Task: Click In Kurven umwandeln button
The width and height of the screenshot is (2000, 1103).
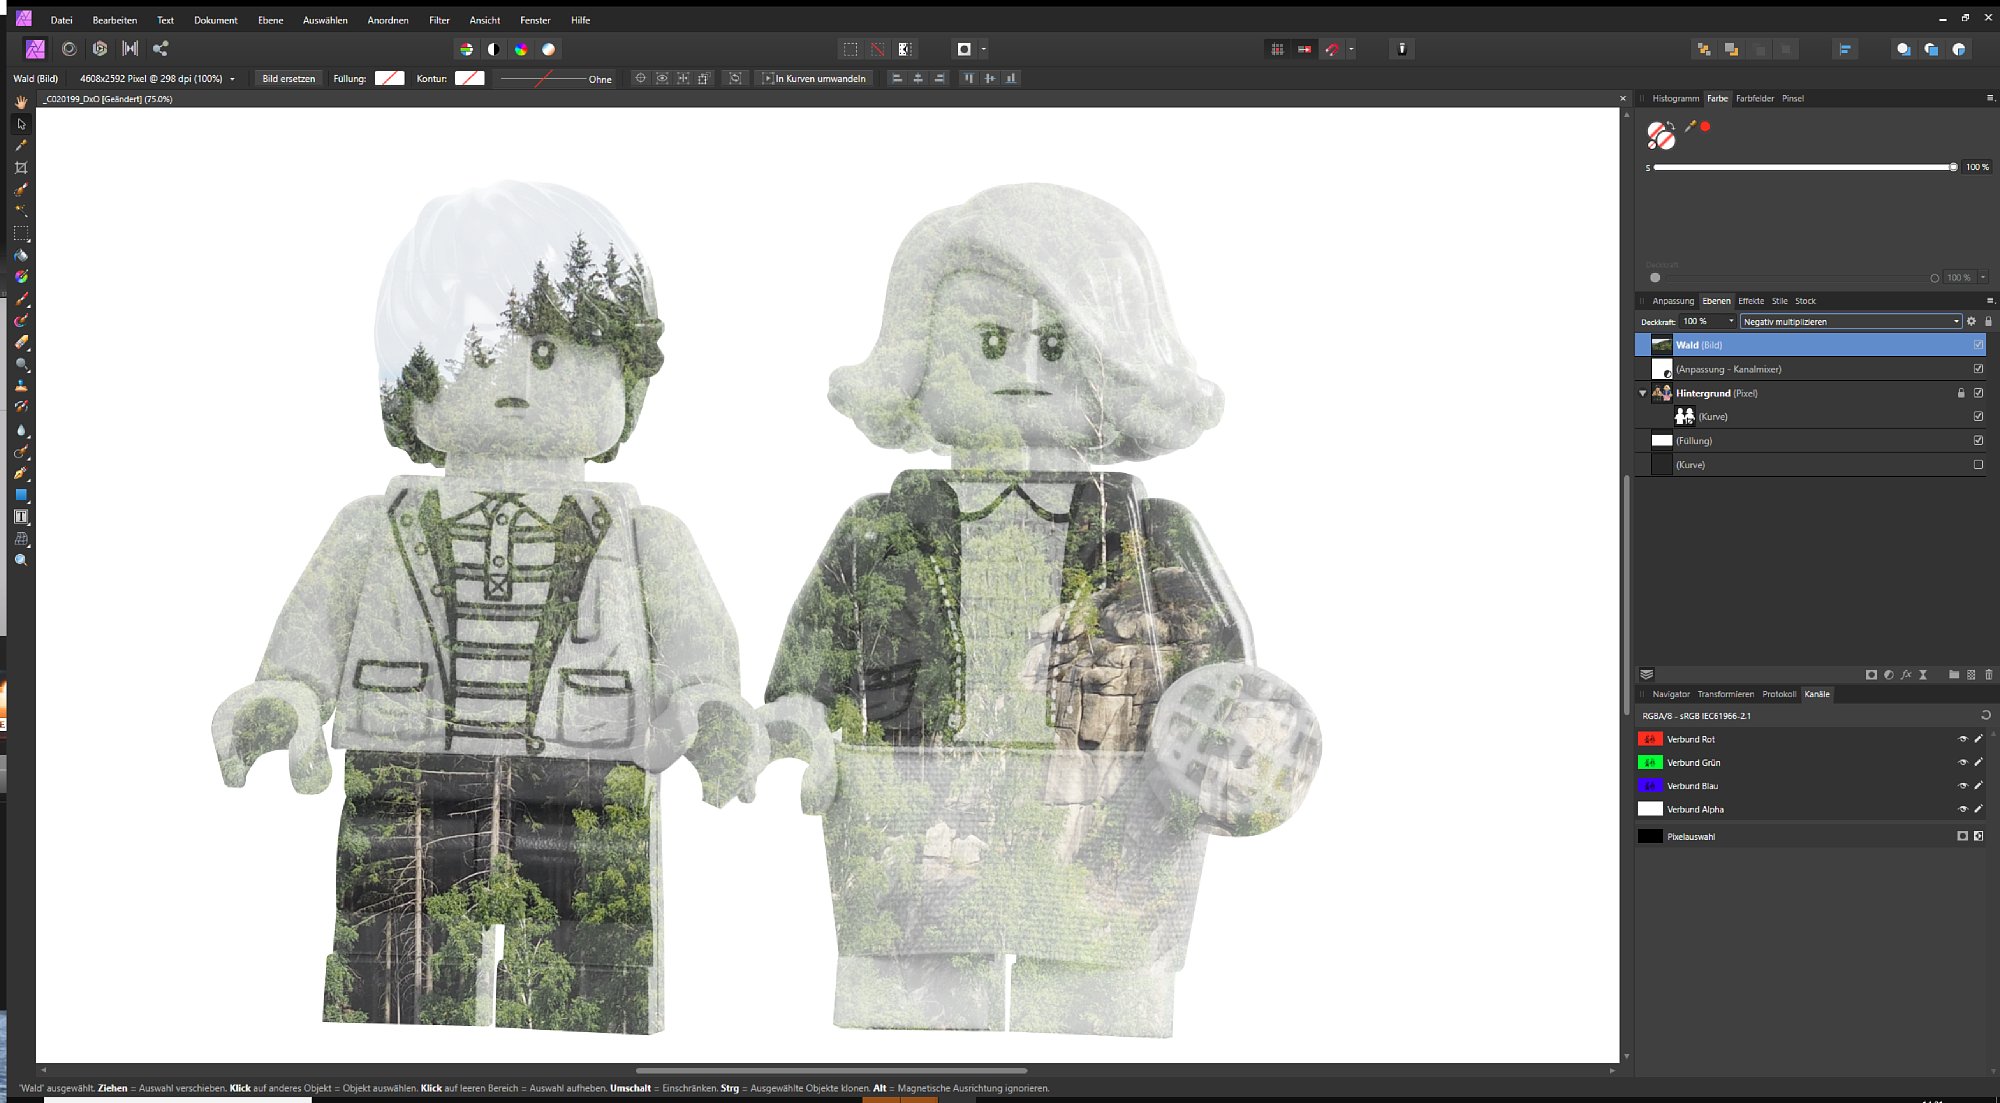Action: point(814,79)
